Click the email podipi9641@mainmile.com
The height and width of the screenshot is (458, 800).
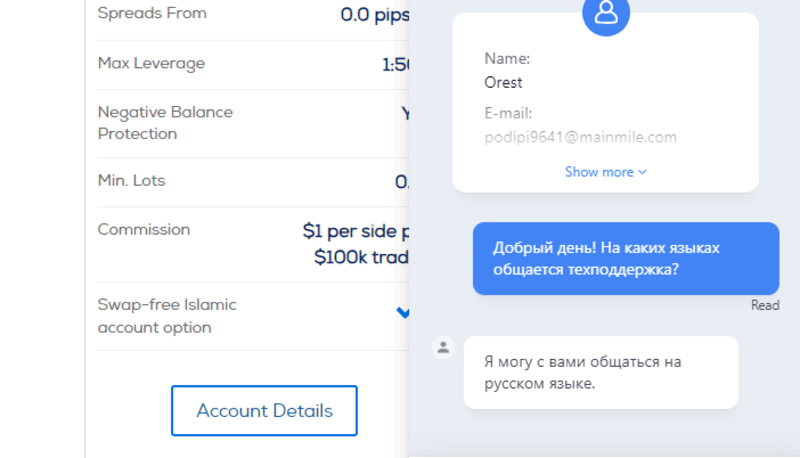click(x=580, y=137)
